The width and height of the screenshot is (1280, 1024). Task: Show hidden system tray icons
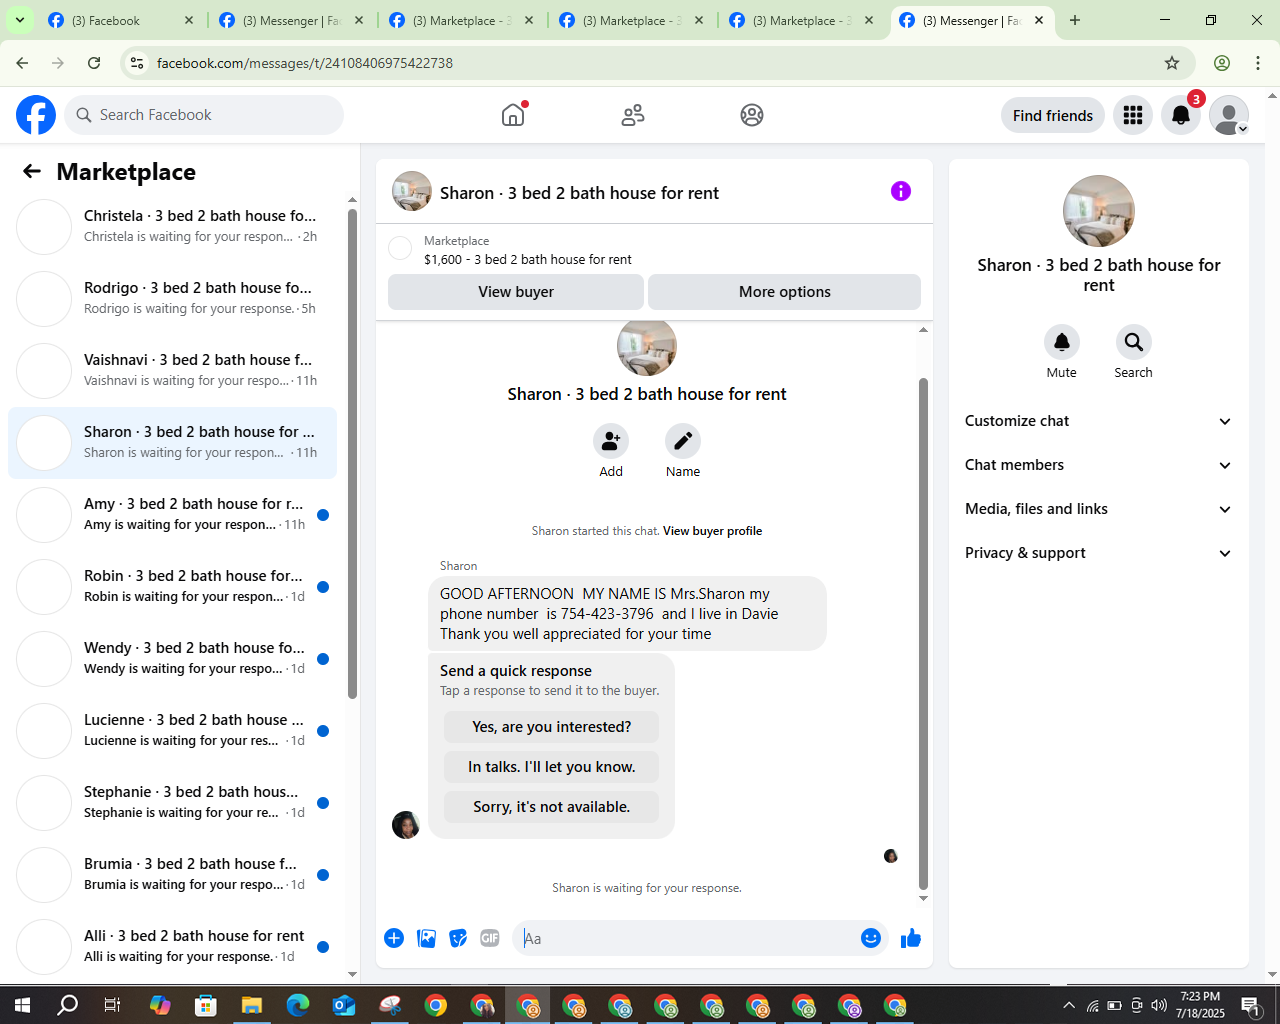(1069, 1005)
